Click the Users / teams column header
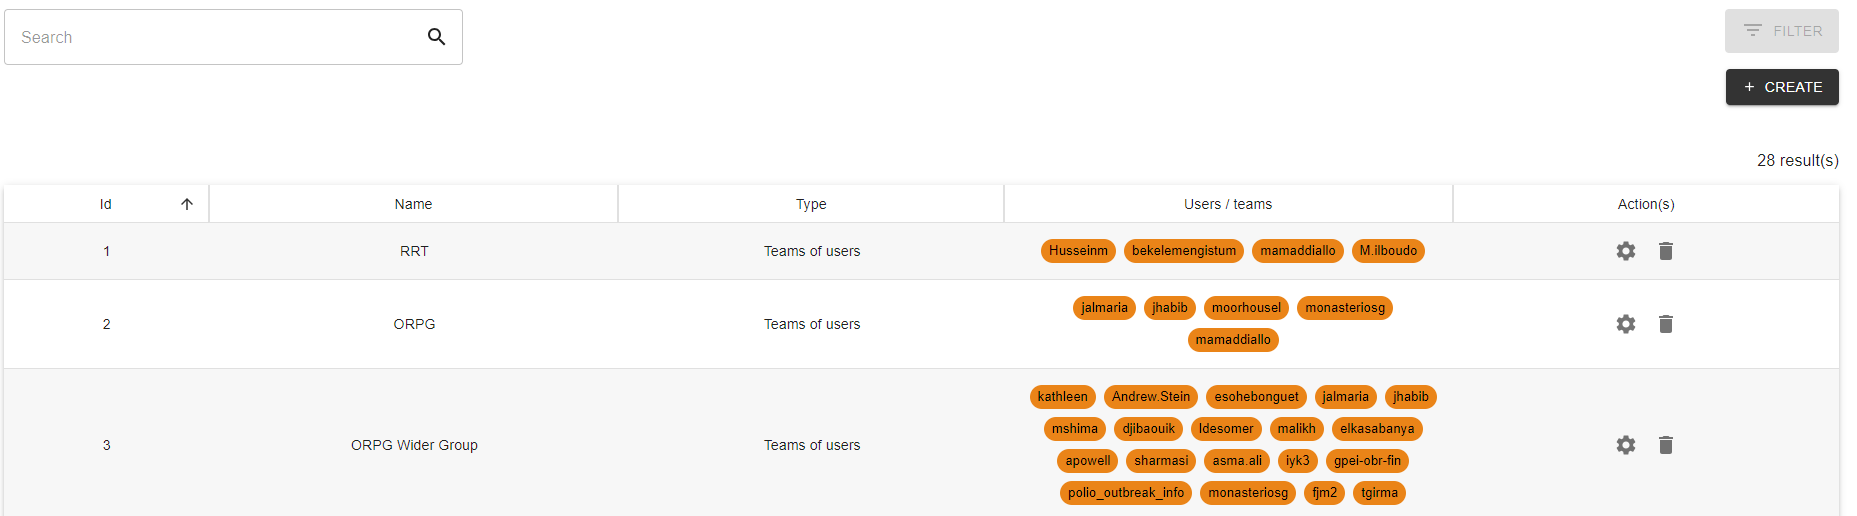The width and height of the screenshot is (1857, 516). [1227, 204]
